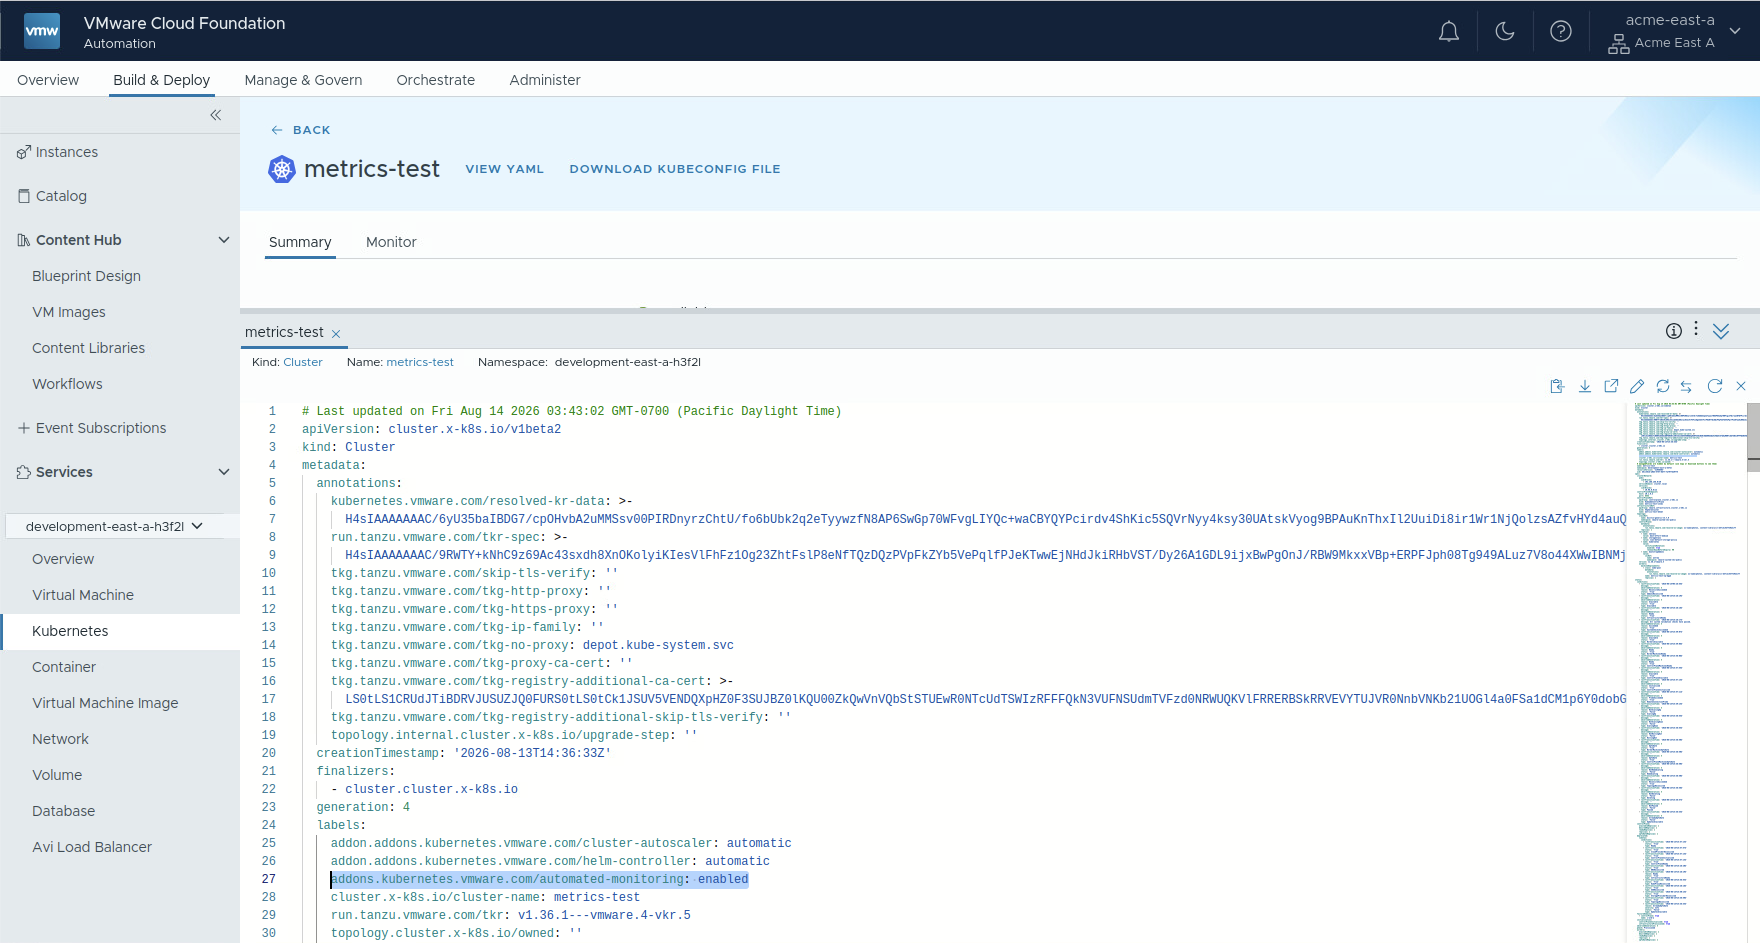Collapse the Services section chevron
This screenshot has width=1760, height=943.
[224, 472]
